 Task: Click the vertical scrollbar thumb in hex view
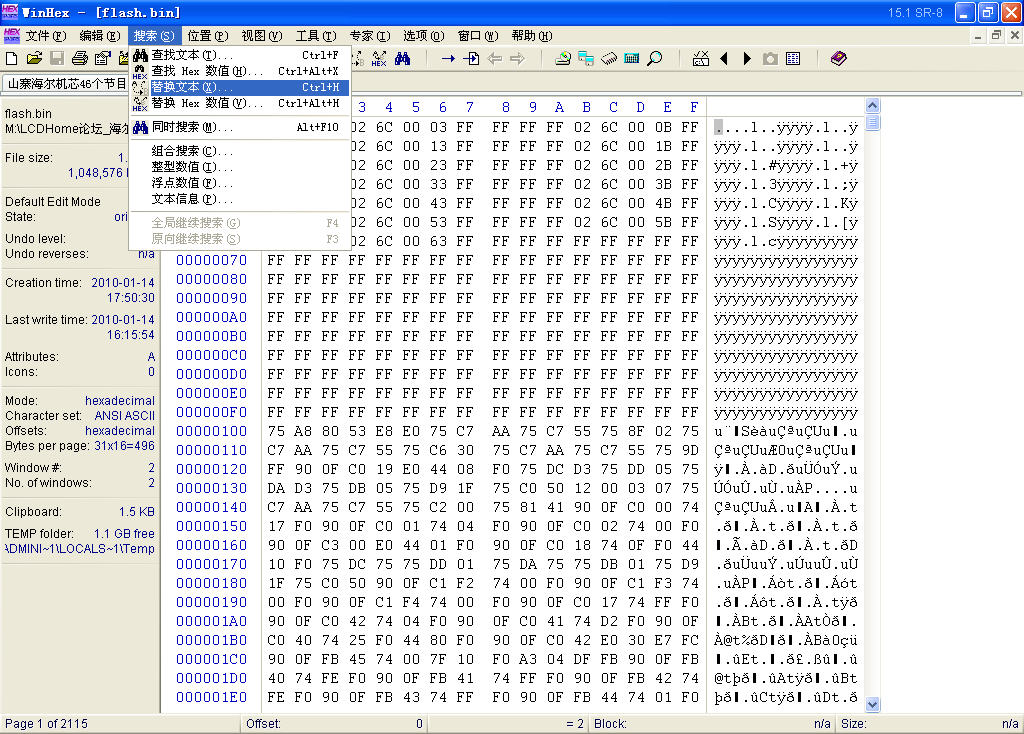[872, 122]
